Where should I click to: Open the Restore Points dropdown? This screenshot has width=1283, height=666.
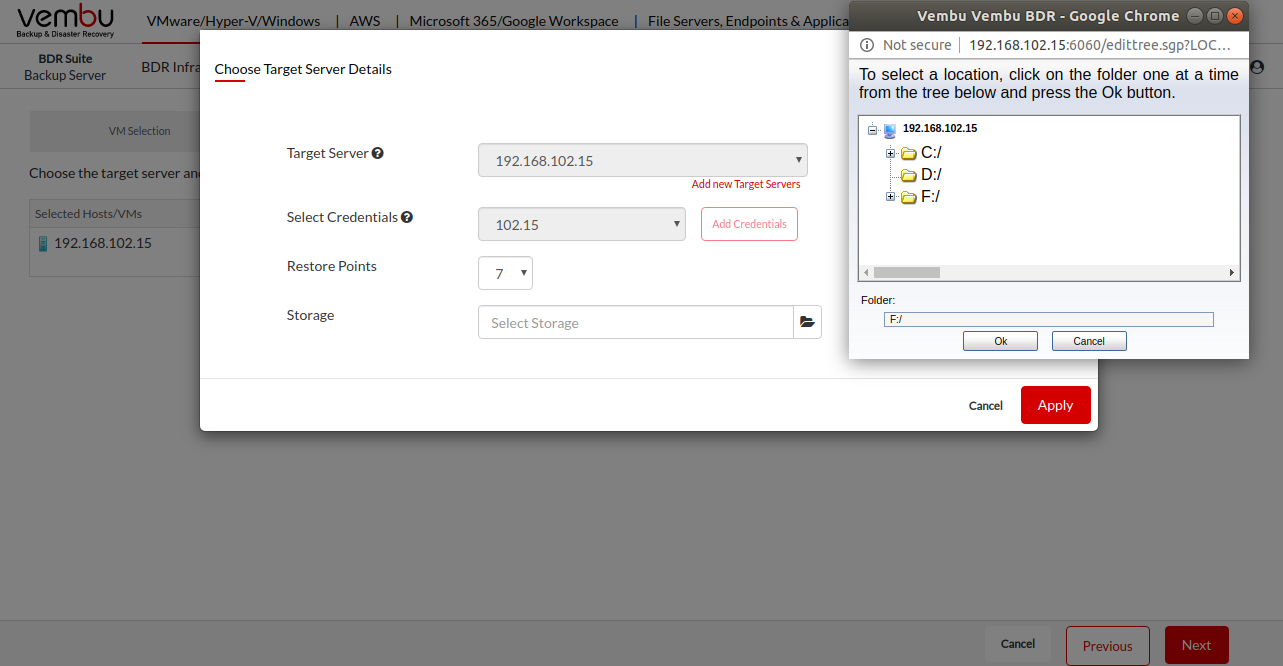[505, 273]
